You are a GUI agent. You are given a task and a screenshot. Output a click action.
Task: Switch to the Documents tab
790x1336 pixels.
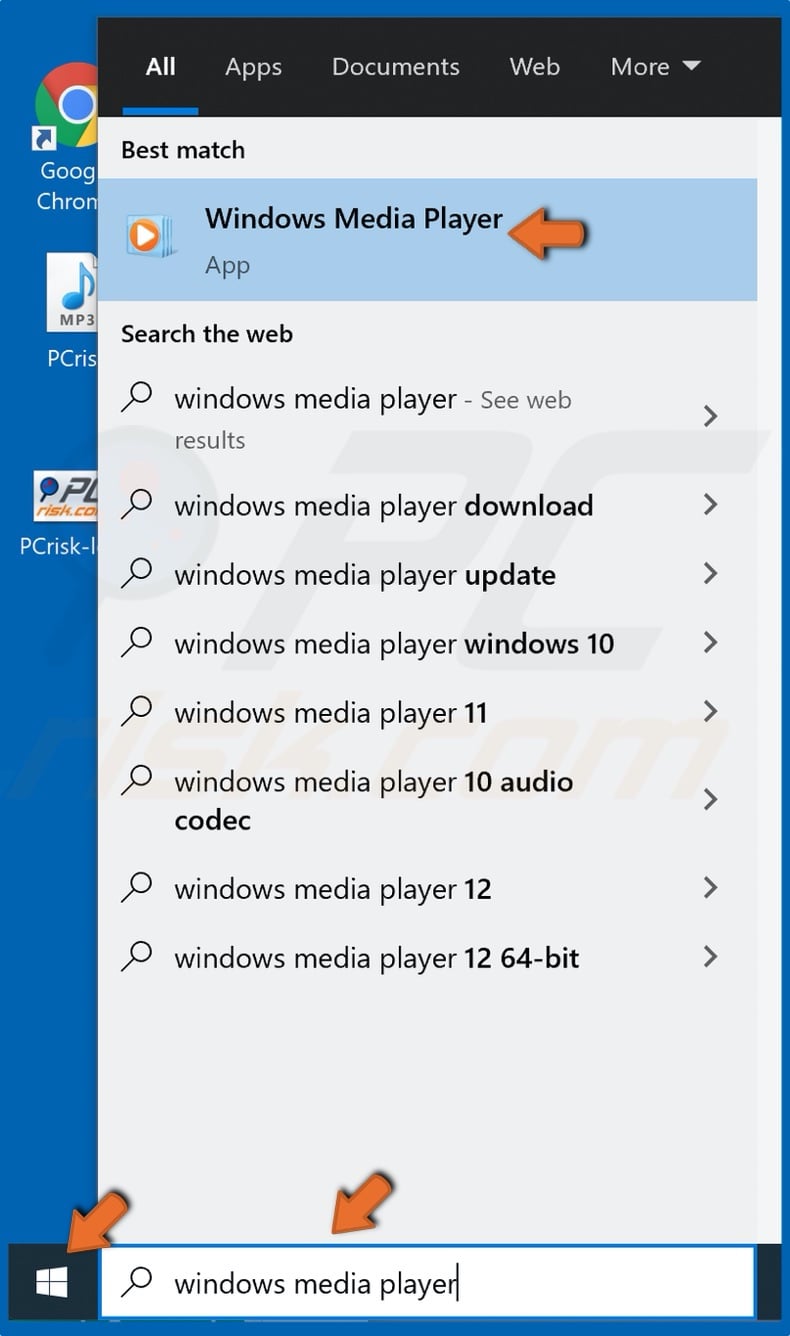tap(395, 66)
